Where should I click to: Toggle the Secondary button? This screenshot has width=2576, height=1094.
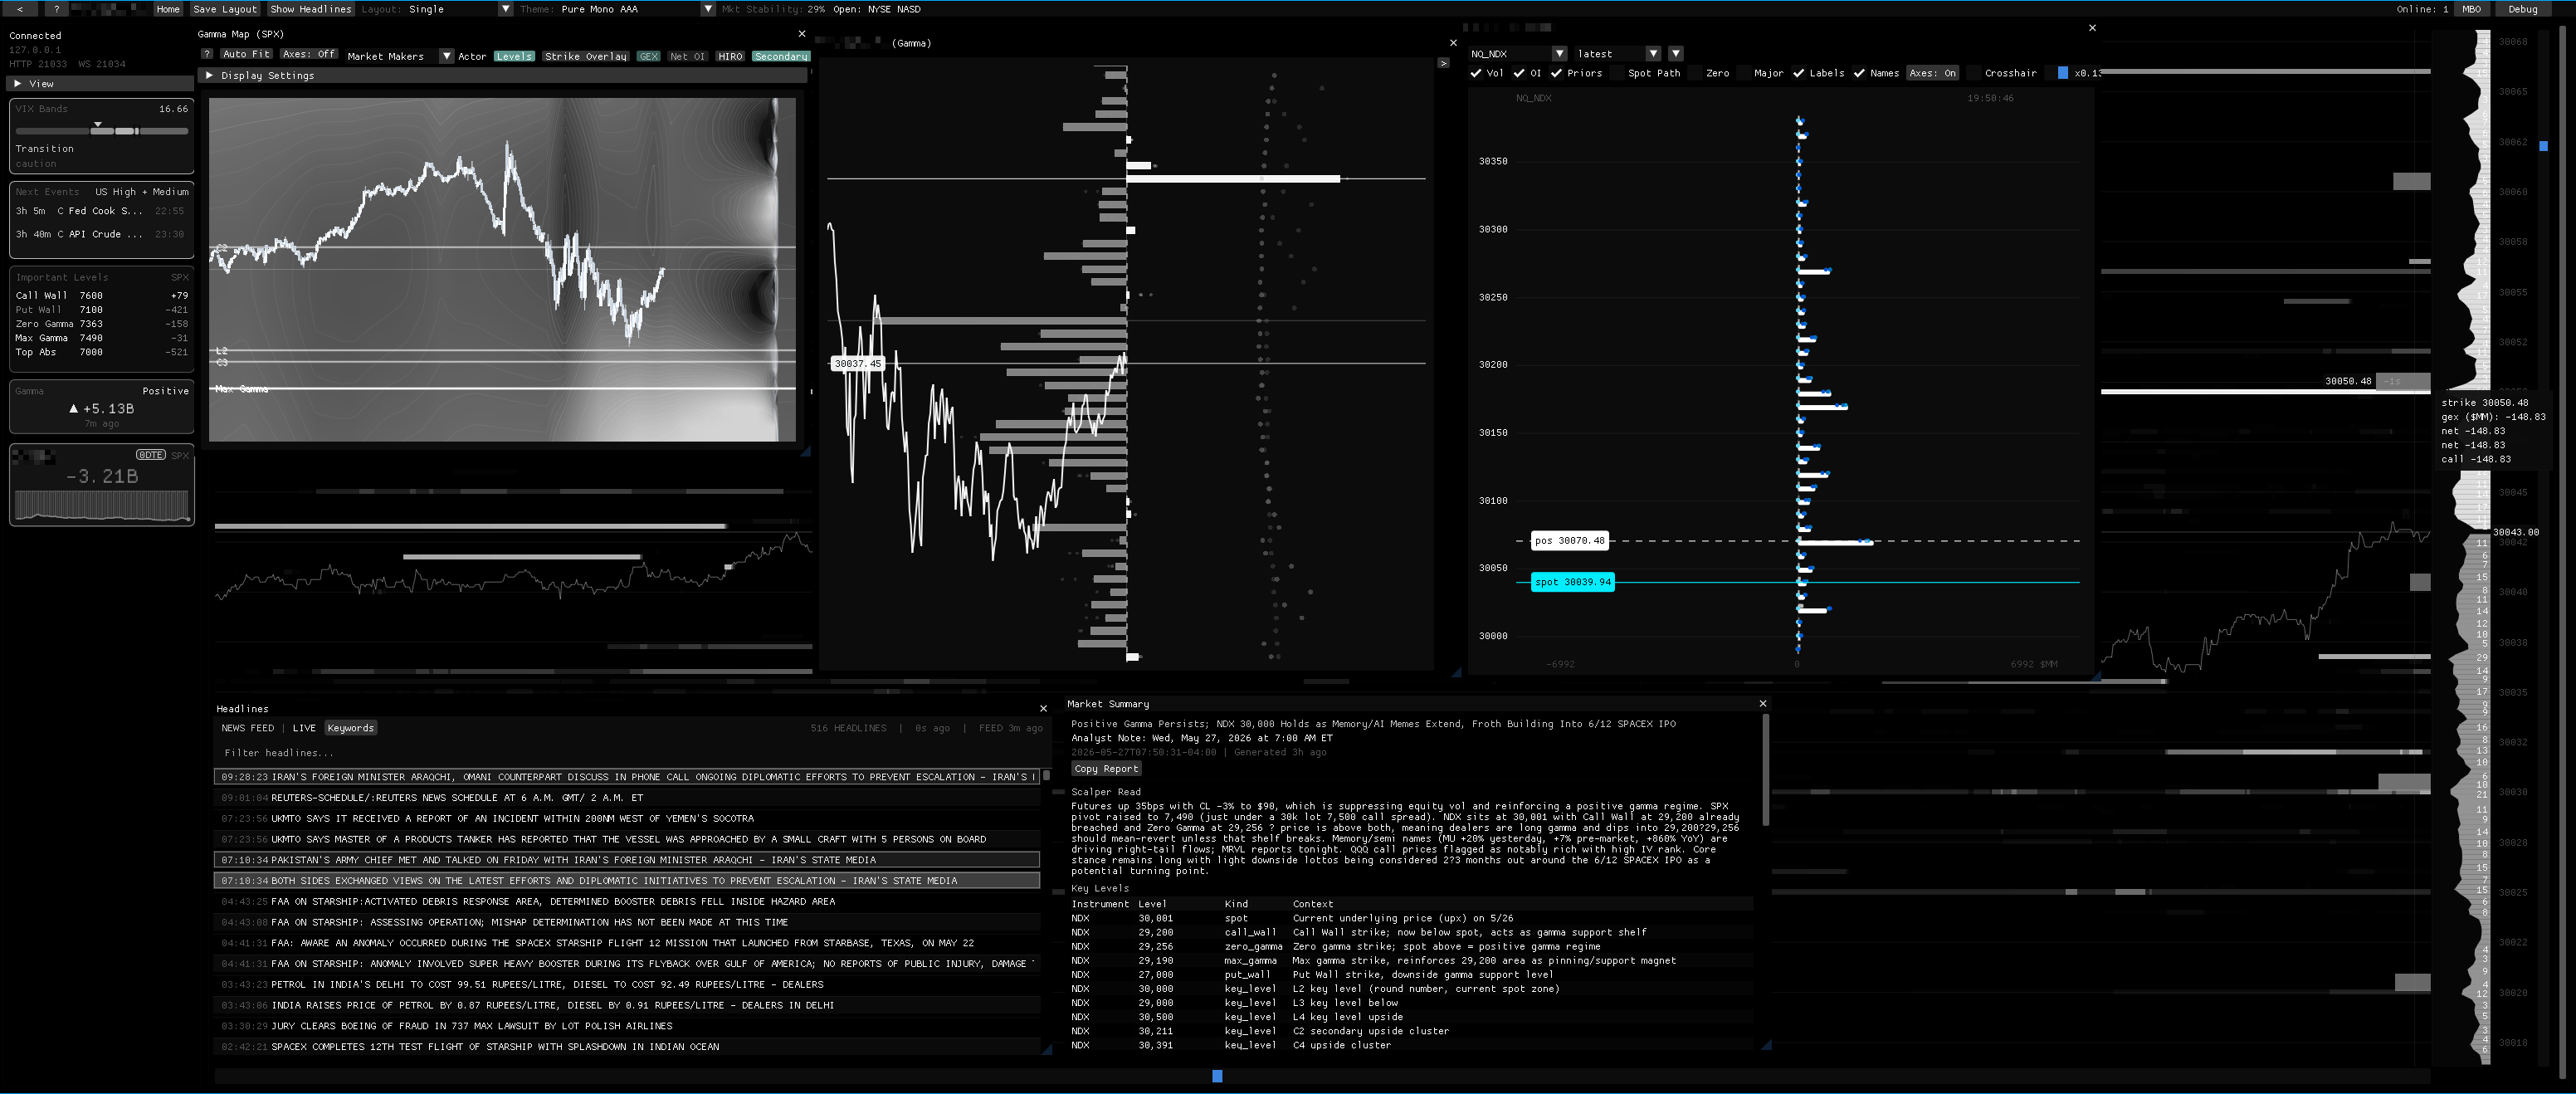[780, 56]
